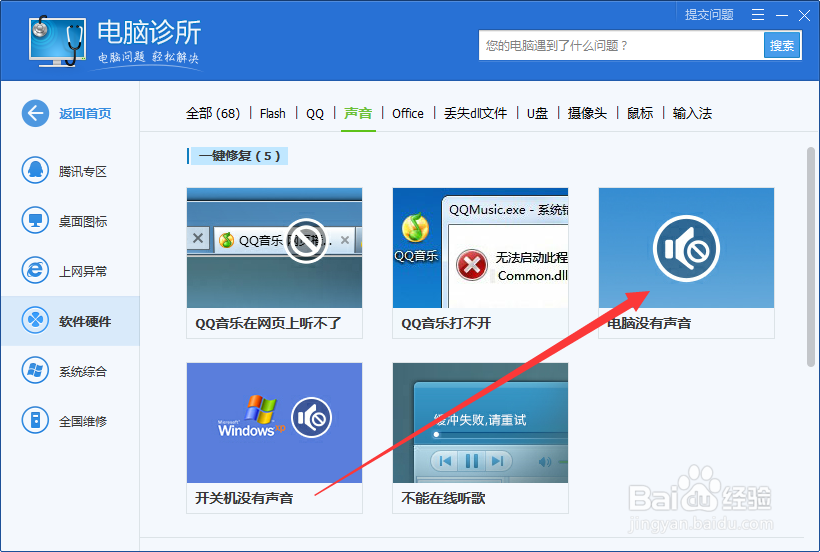Open the 不能在线听歌 player thumbnail
Viewport: 820px width, 552px height.
pos(480,423)
